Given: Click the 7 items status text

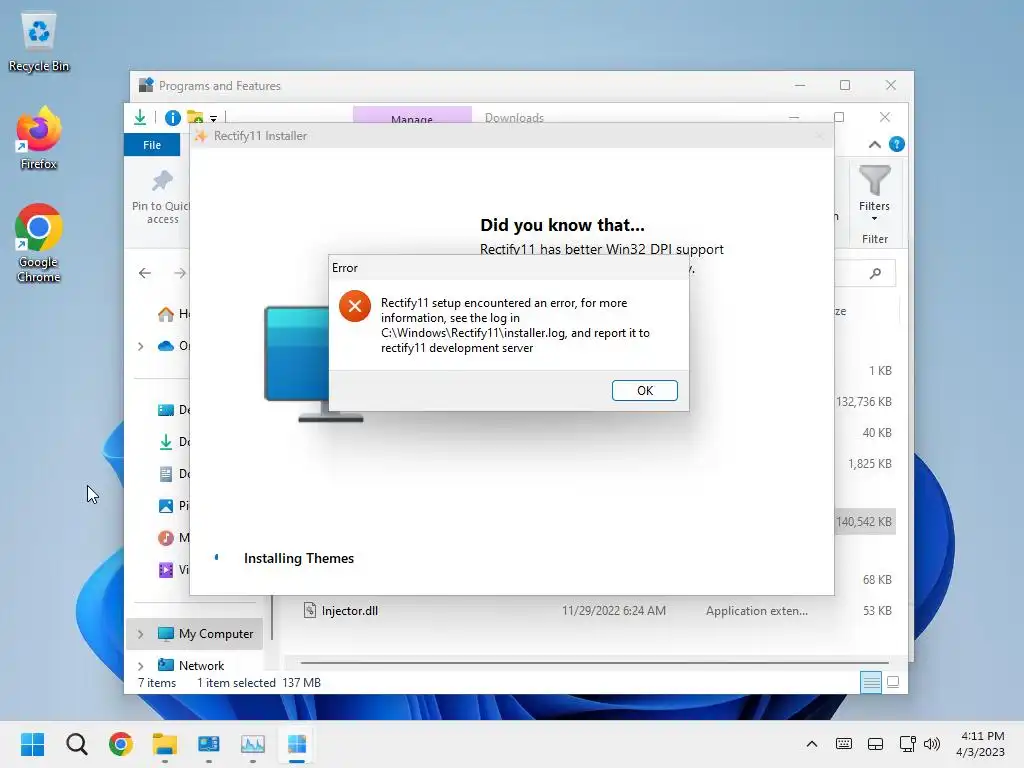Looking at the screenshot, I should [157, 682].
